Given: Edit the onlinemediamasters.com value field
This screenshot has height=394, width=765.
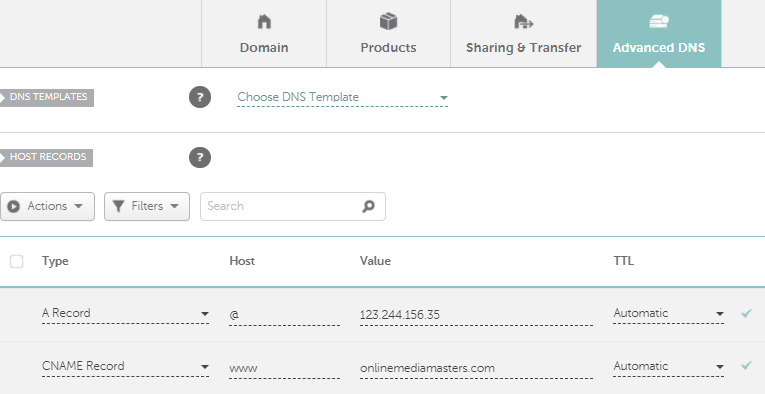Looking at the screenshot, I should [476, 368].
